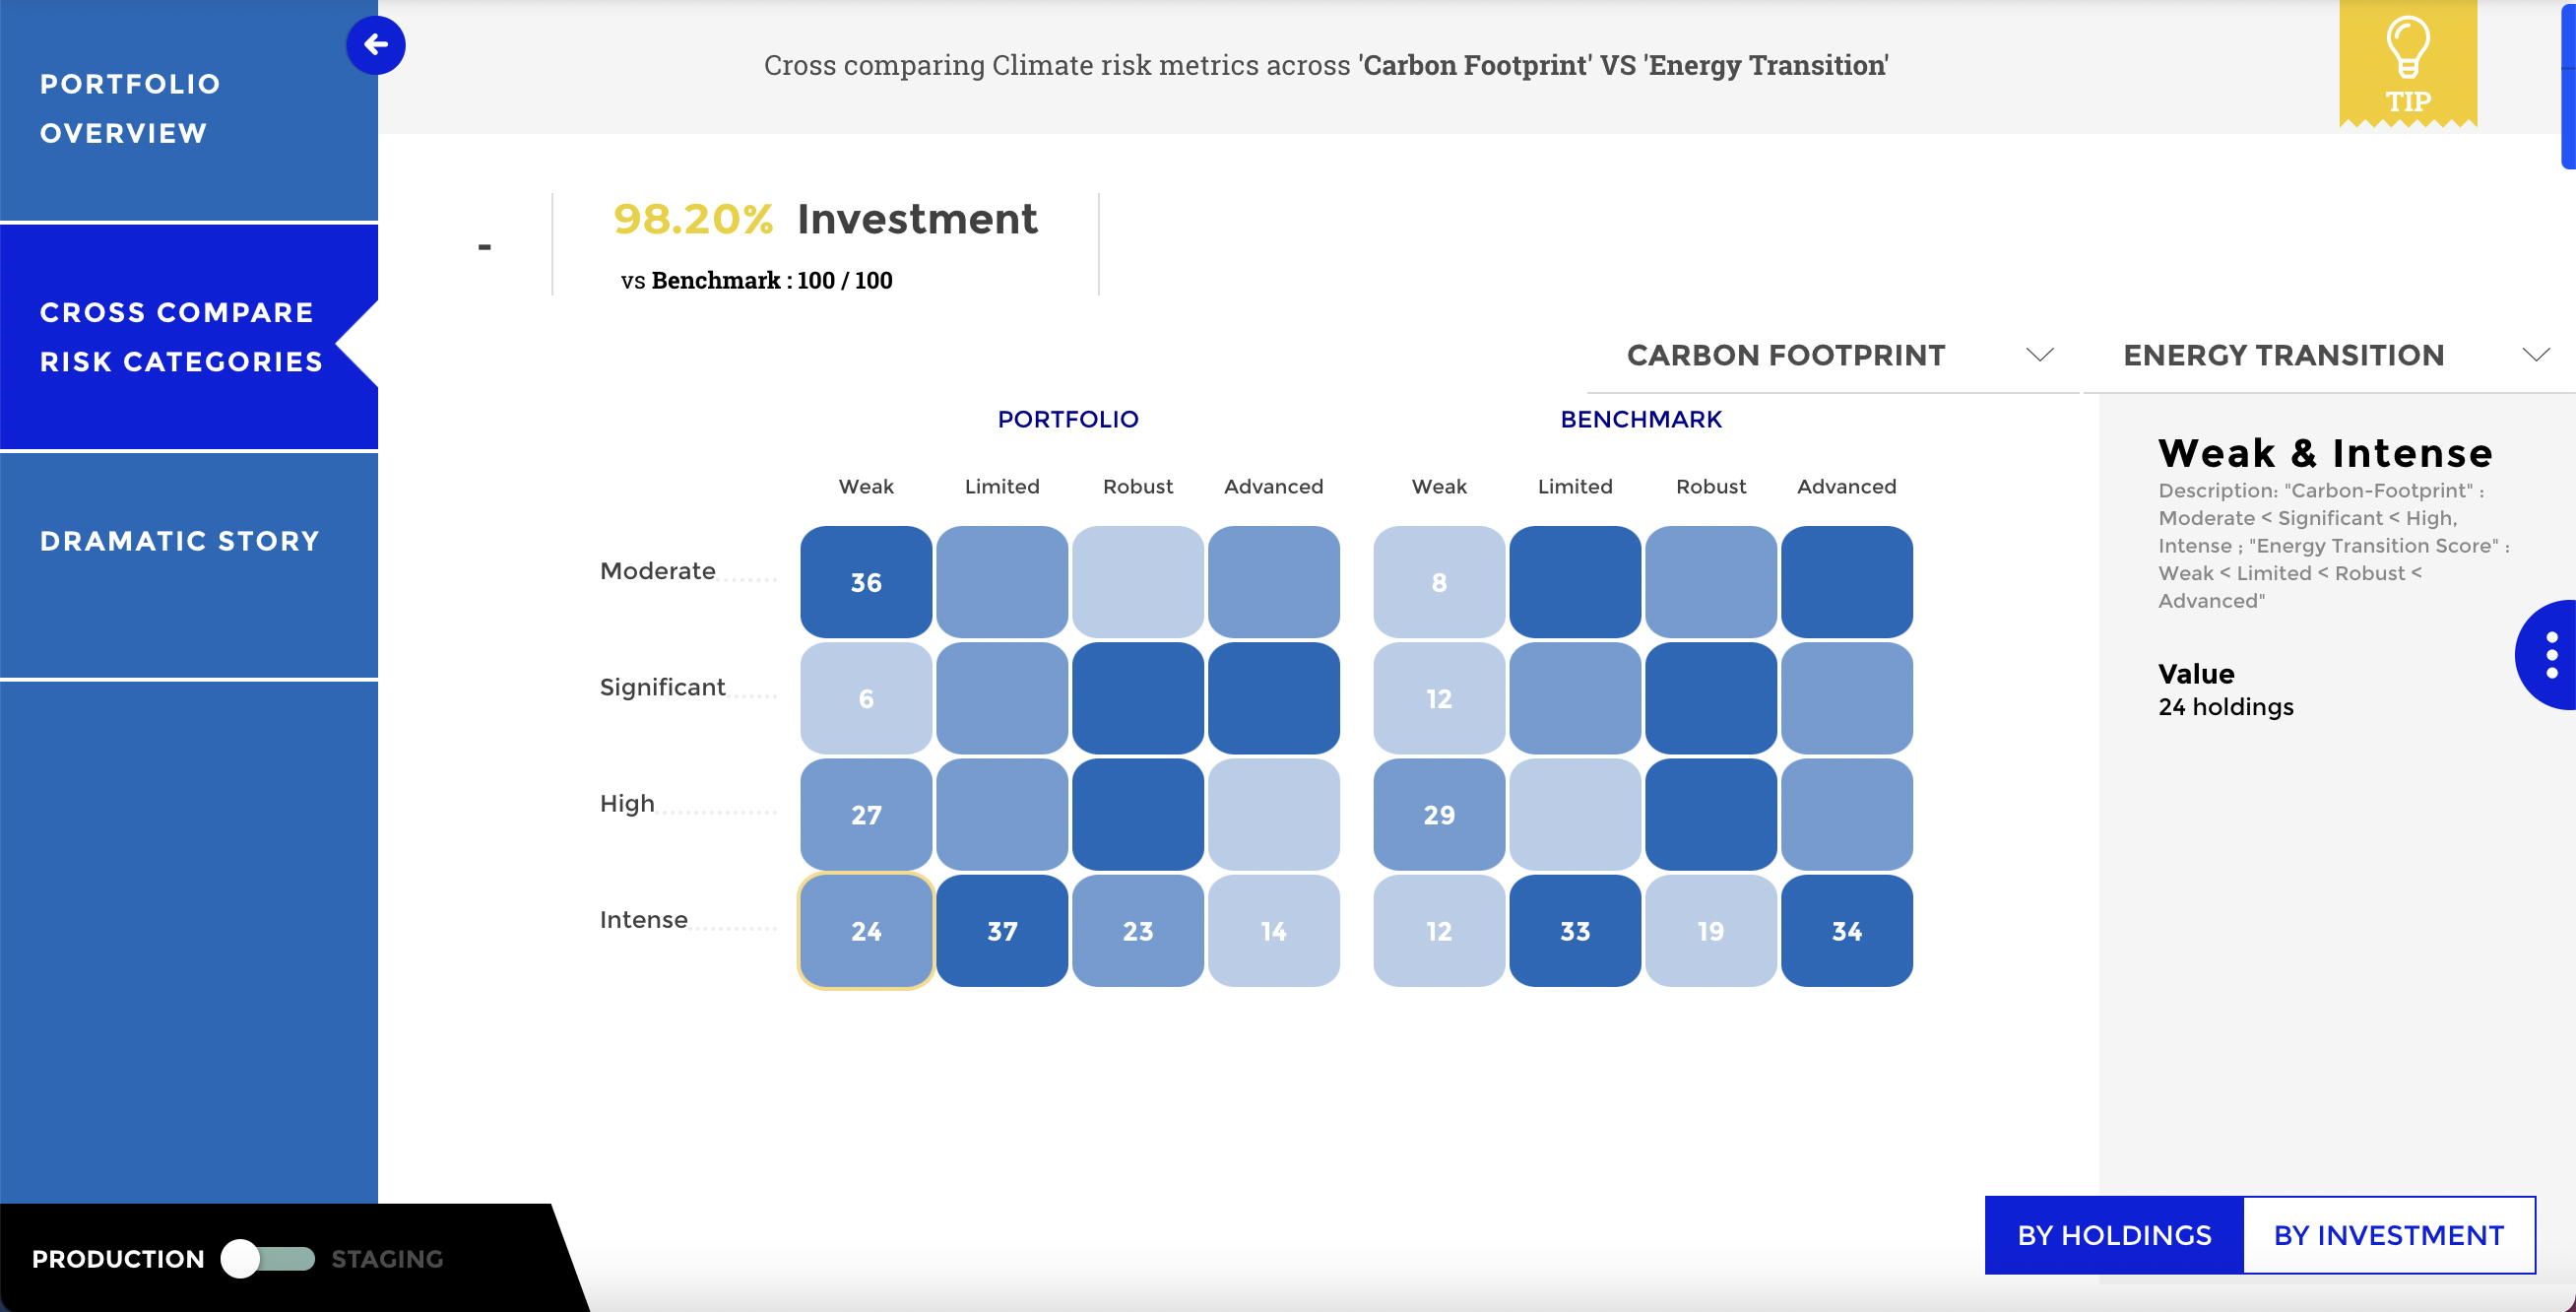
Task: Toggle the Production/Staging switch
Action: click(x=267, y=1258)
